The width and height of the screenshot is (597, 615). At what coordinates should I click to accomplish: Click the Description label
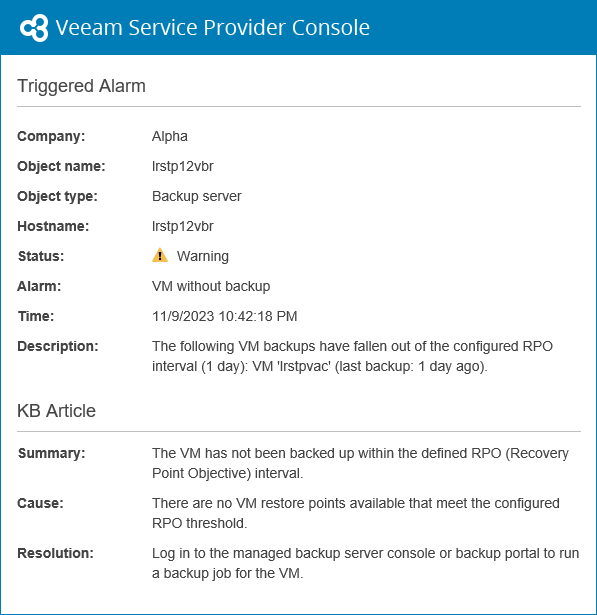[x=58, y=346]
